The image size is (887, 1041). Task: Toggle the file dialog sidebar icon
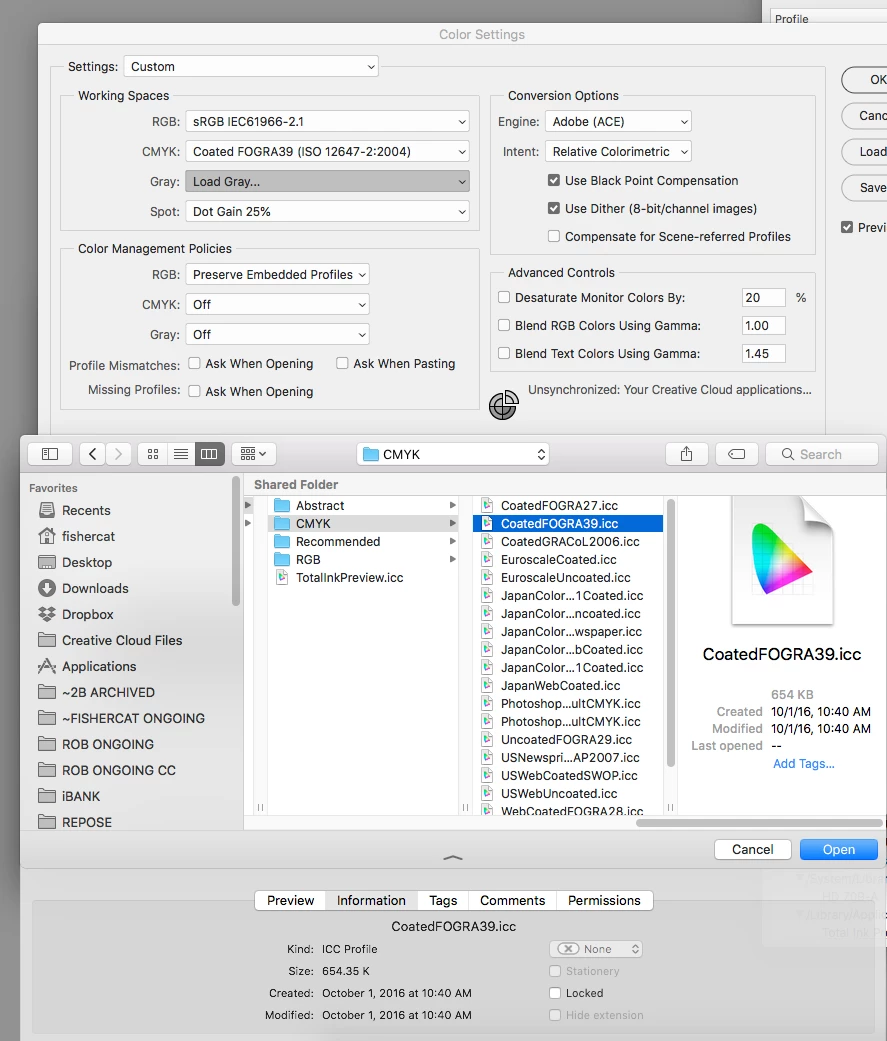point(50,454)
